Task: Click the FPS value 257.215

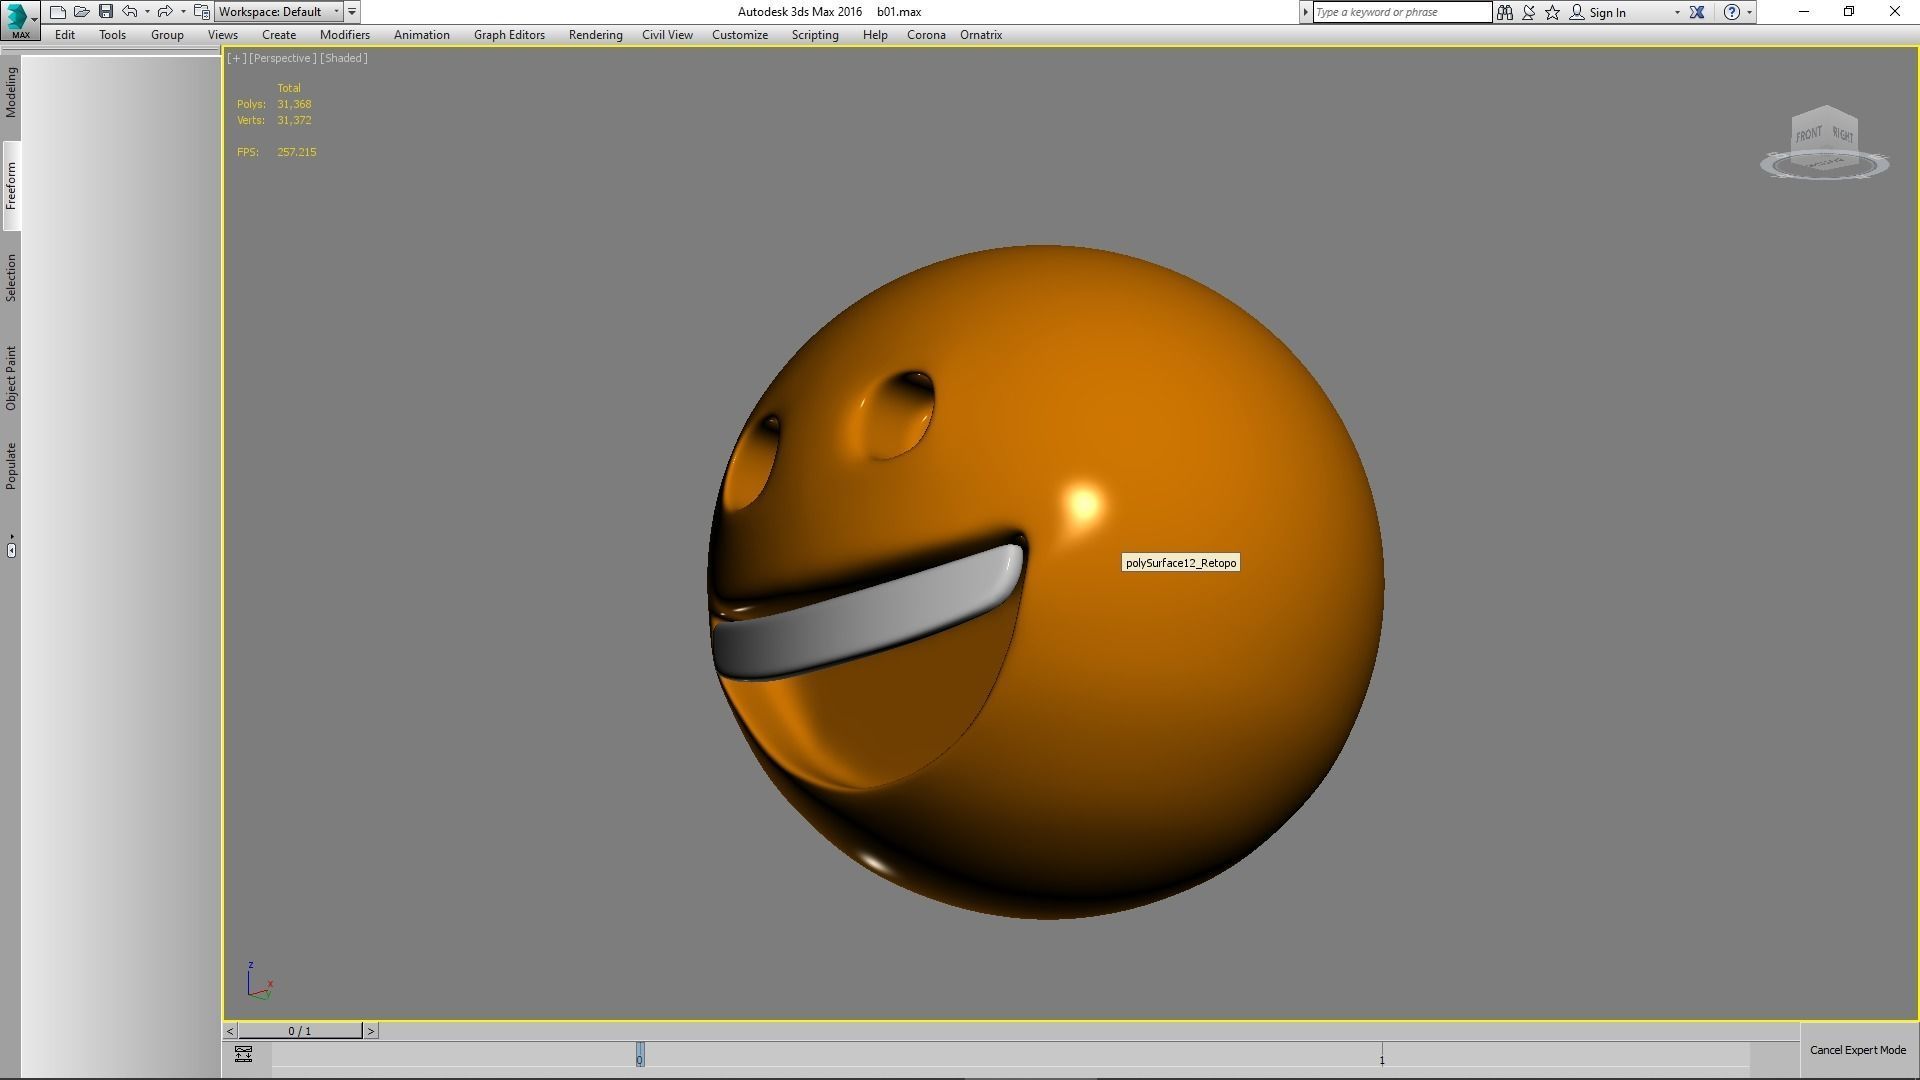Action: (x=297, y=152)
